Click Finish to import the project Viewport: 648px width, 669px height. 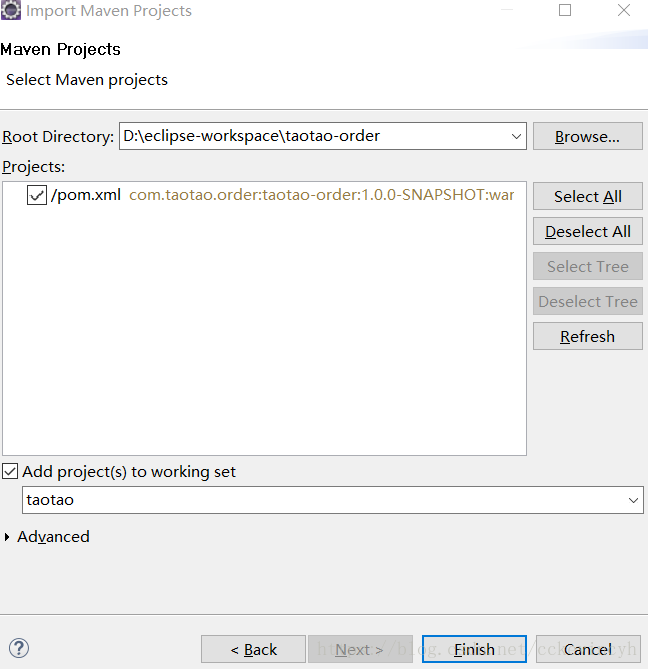click(x=474, y=649)
